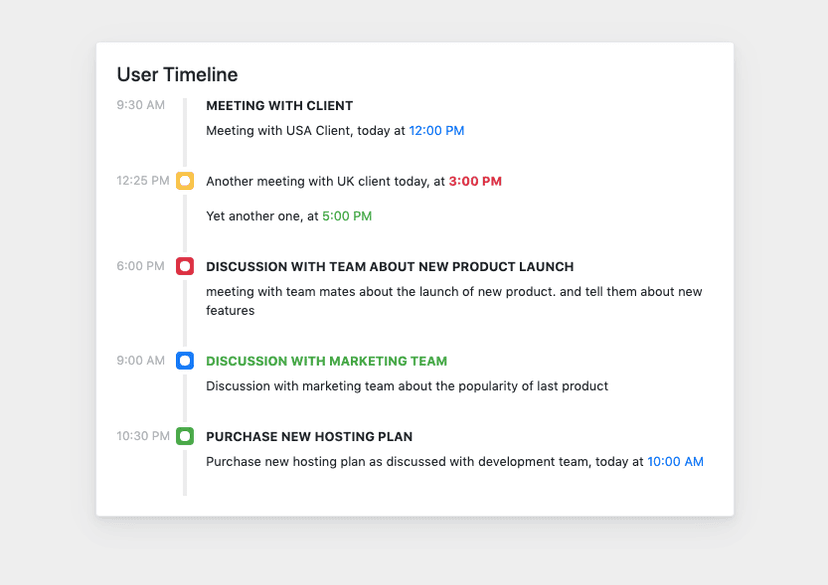Select the 9:30 AM timestamp label

point(140,104)
